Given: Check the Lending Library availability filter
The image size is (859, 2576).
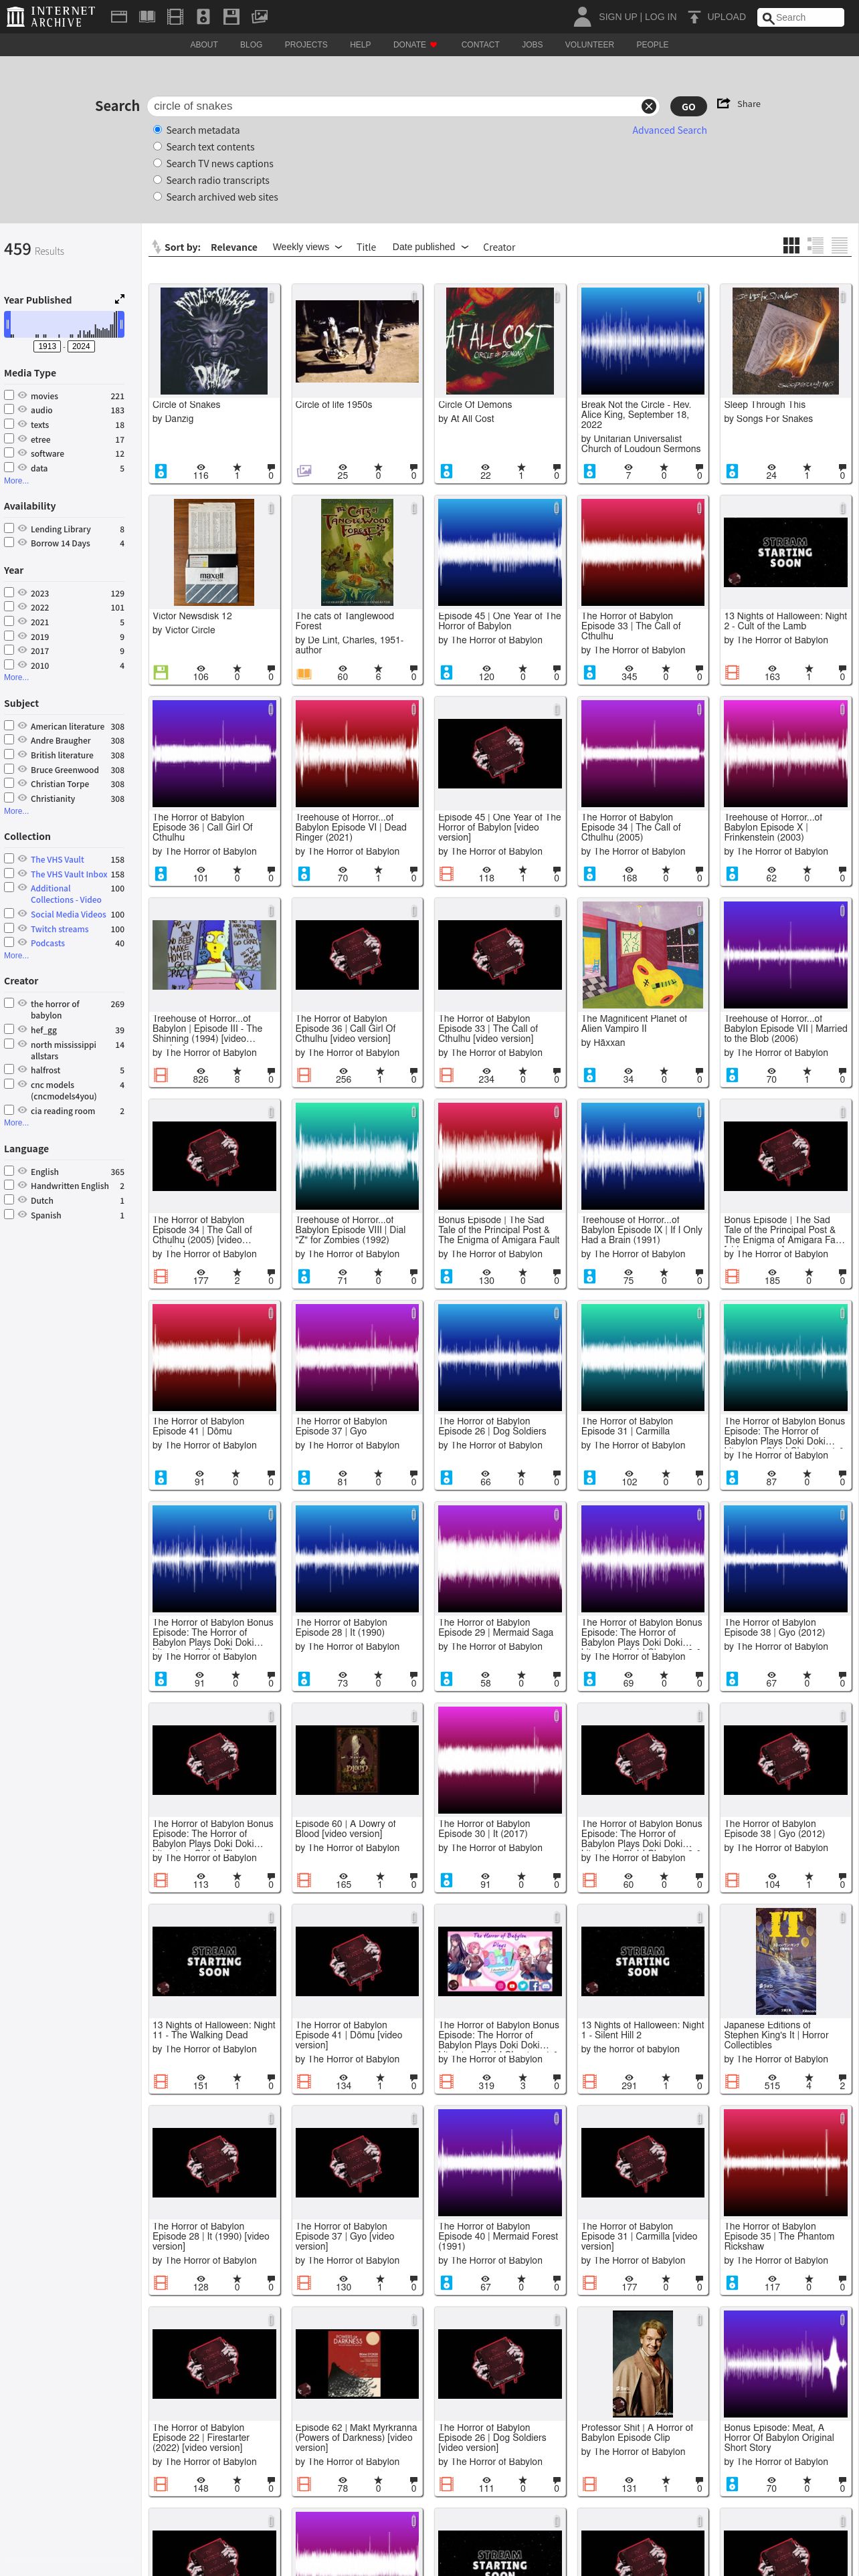Looking at the screenshot, I should 9,528.
